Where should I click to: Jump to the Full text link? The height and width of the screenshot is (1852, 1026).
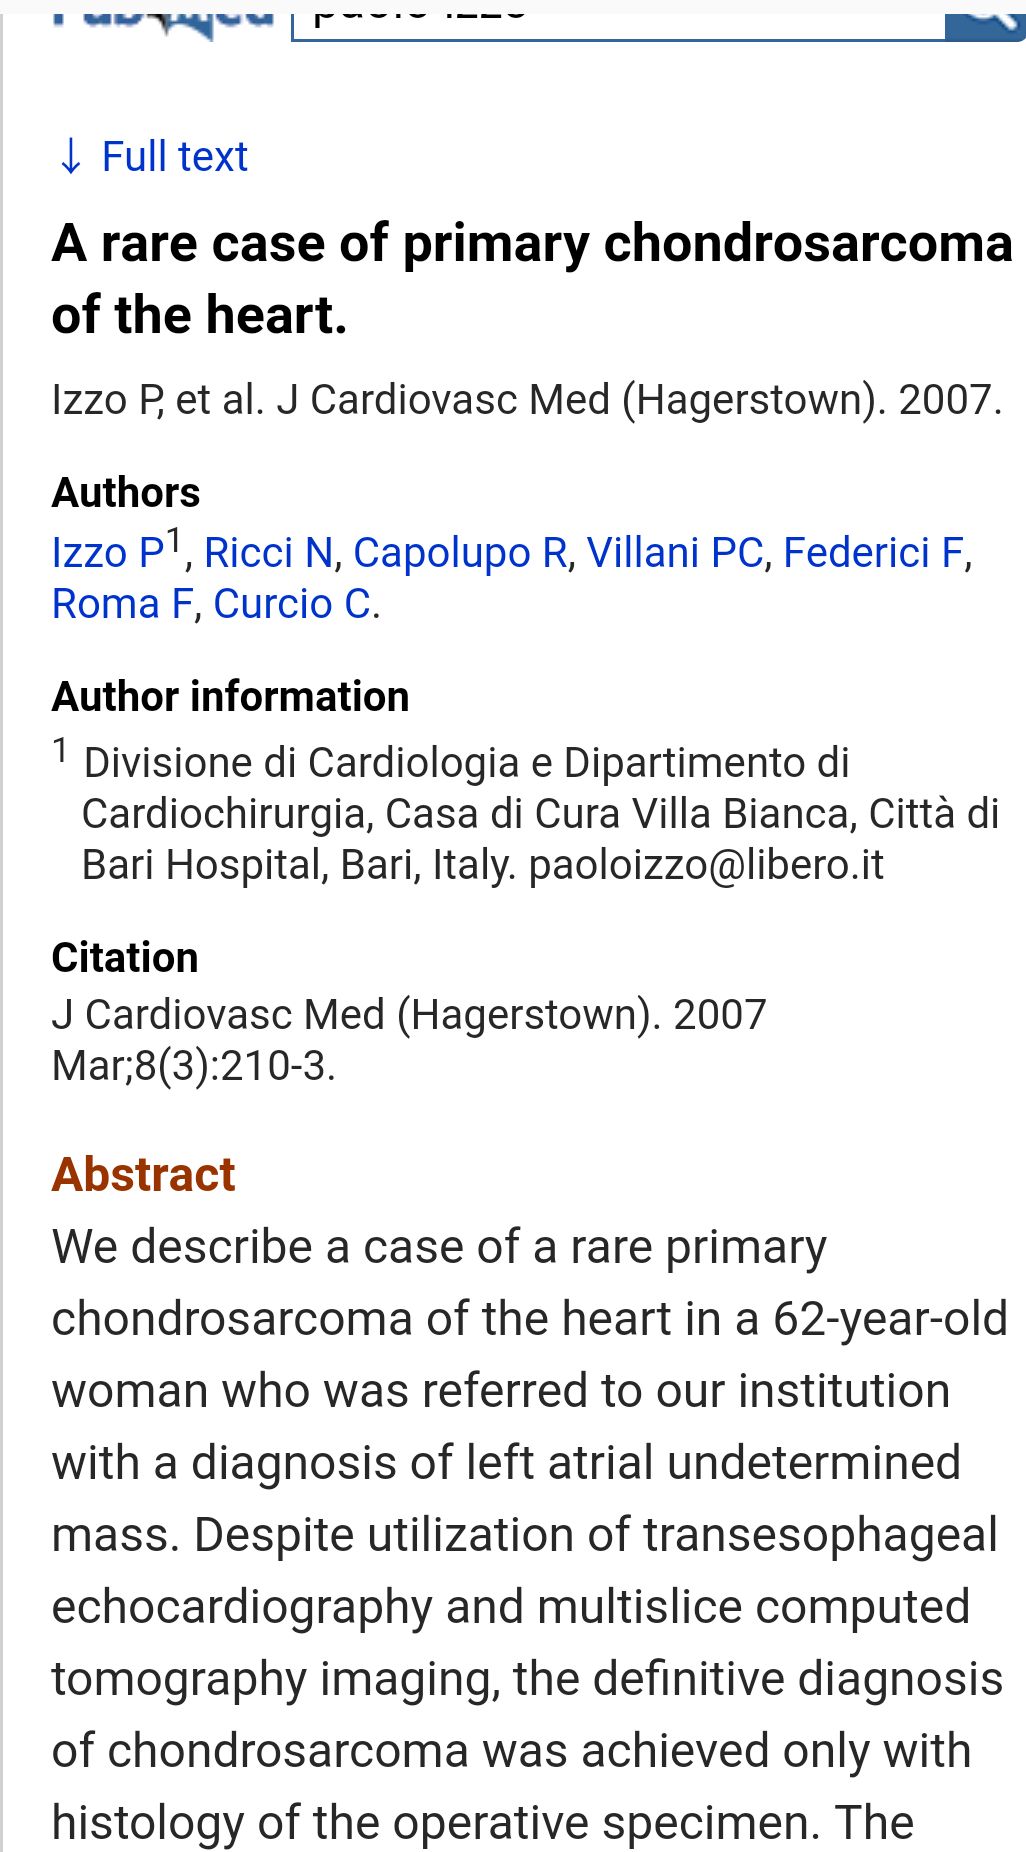point(174,157)
